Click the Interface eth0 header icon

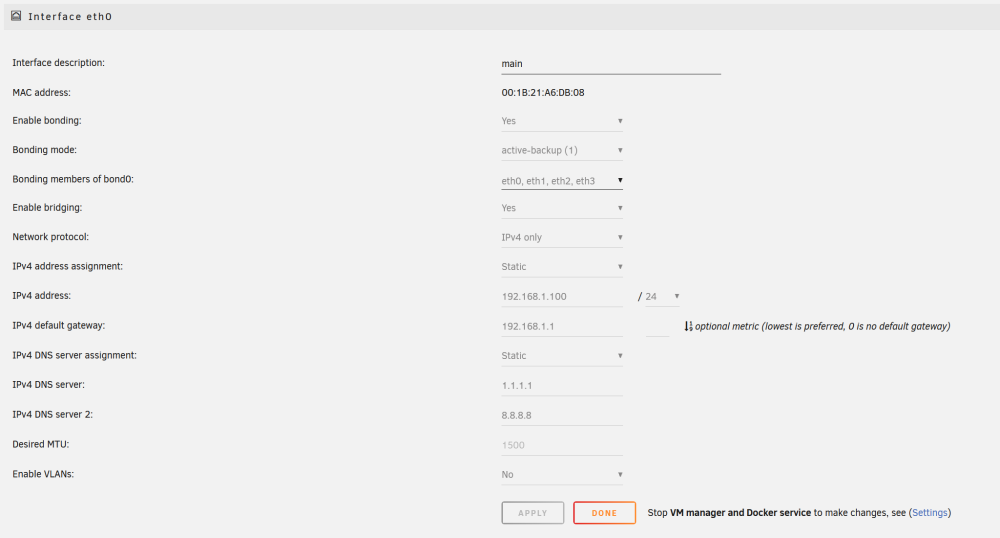pyautogui.click(x=16, y=16)
